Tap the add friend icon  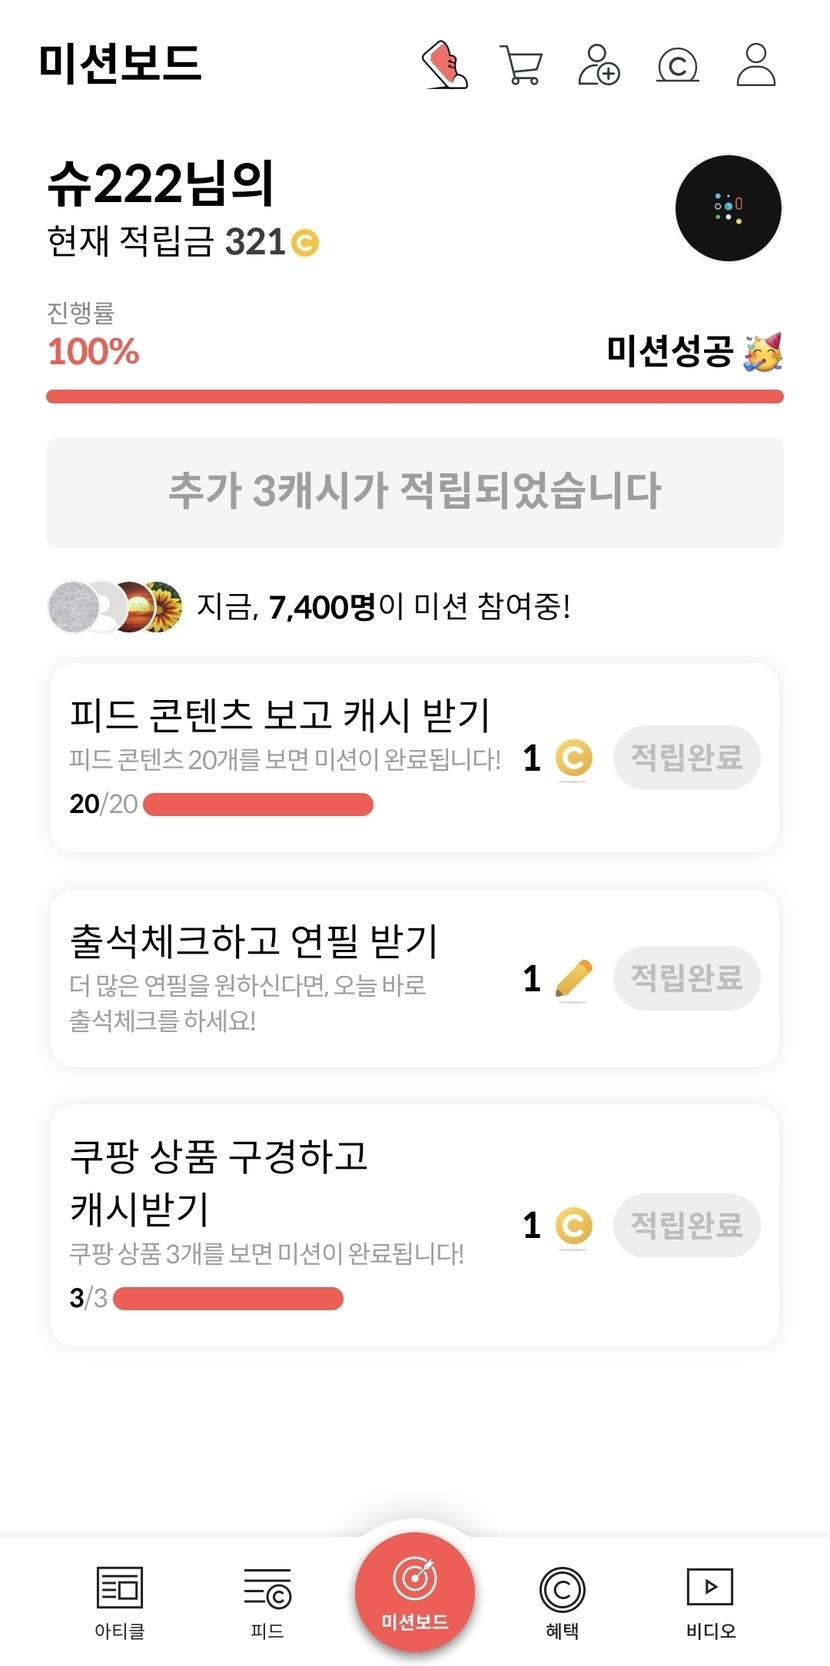pos(599,65)
